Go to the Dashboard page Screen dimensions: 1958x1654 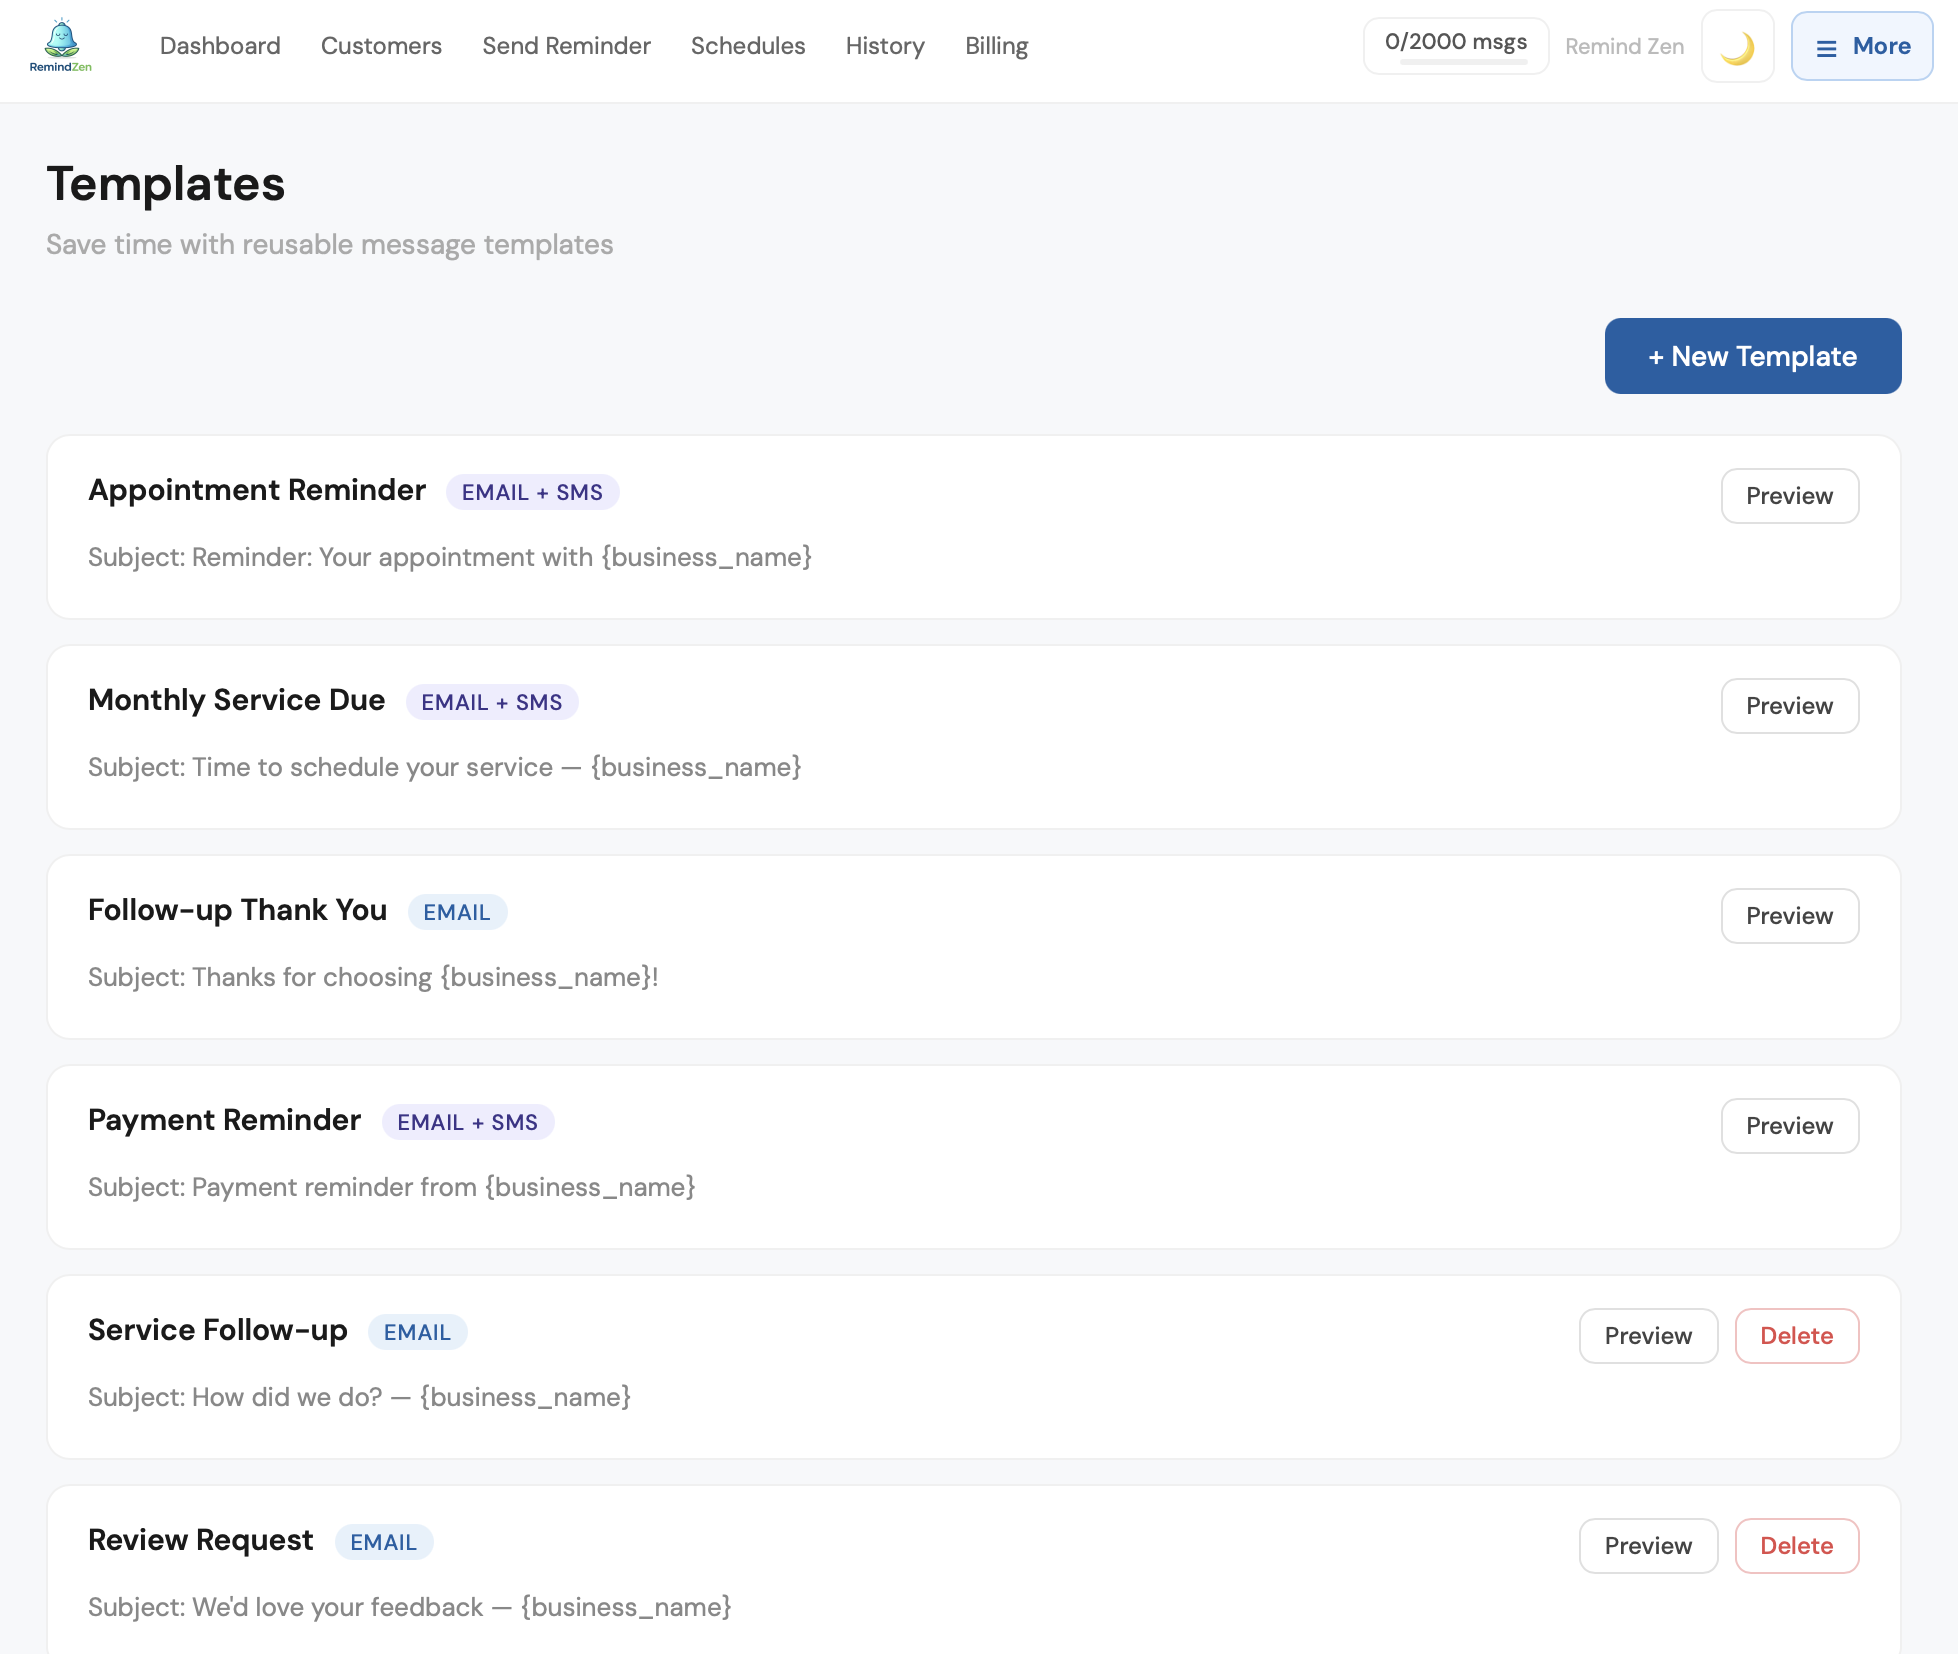[220, 46]
